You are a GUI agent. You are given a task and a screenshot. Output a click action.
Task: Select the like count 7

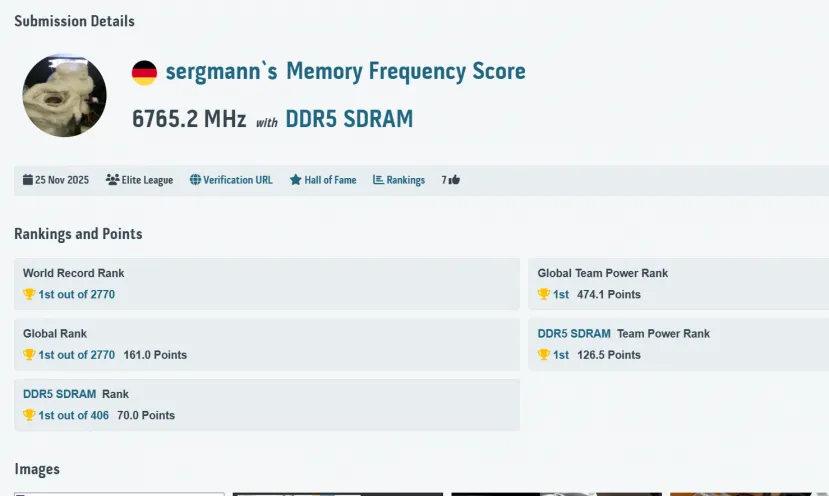(x=444, y=180)
